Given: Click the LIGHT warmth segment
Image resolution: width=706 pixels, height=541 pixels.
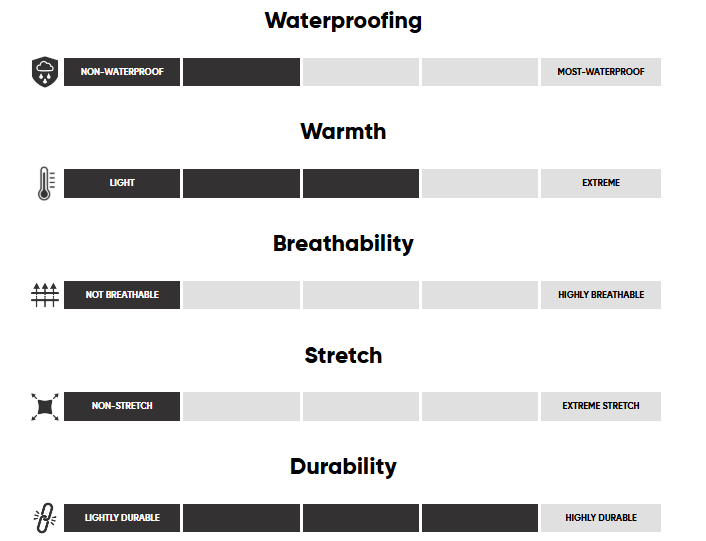Looking at the screenshot, I should point(122,184).
